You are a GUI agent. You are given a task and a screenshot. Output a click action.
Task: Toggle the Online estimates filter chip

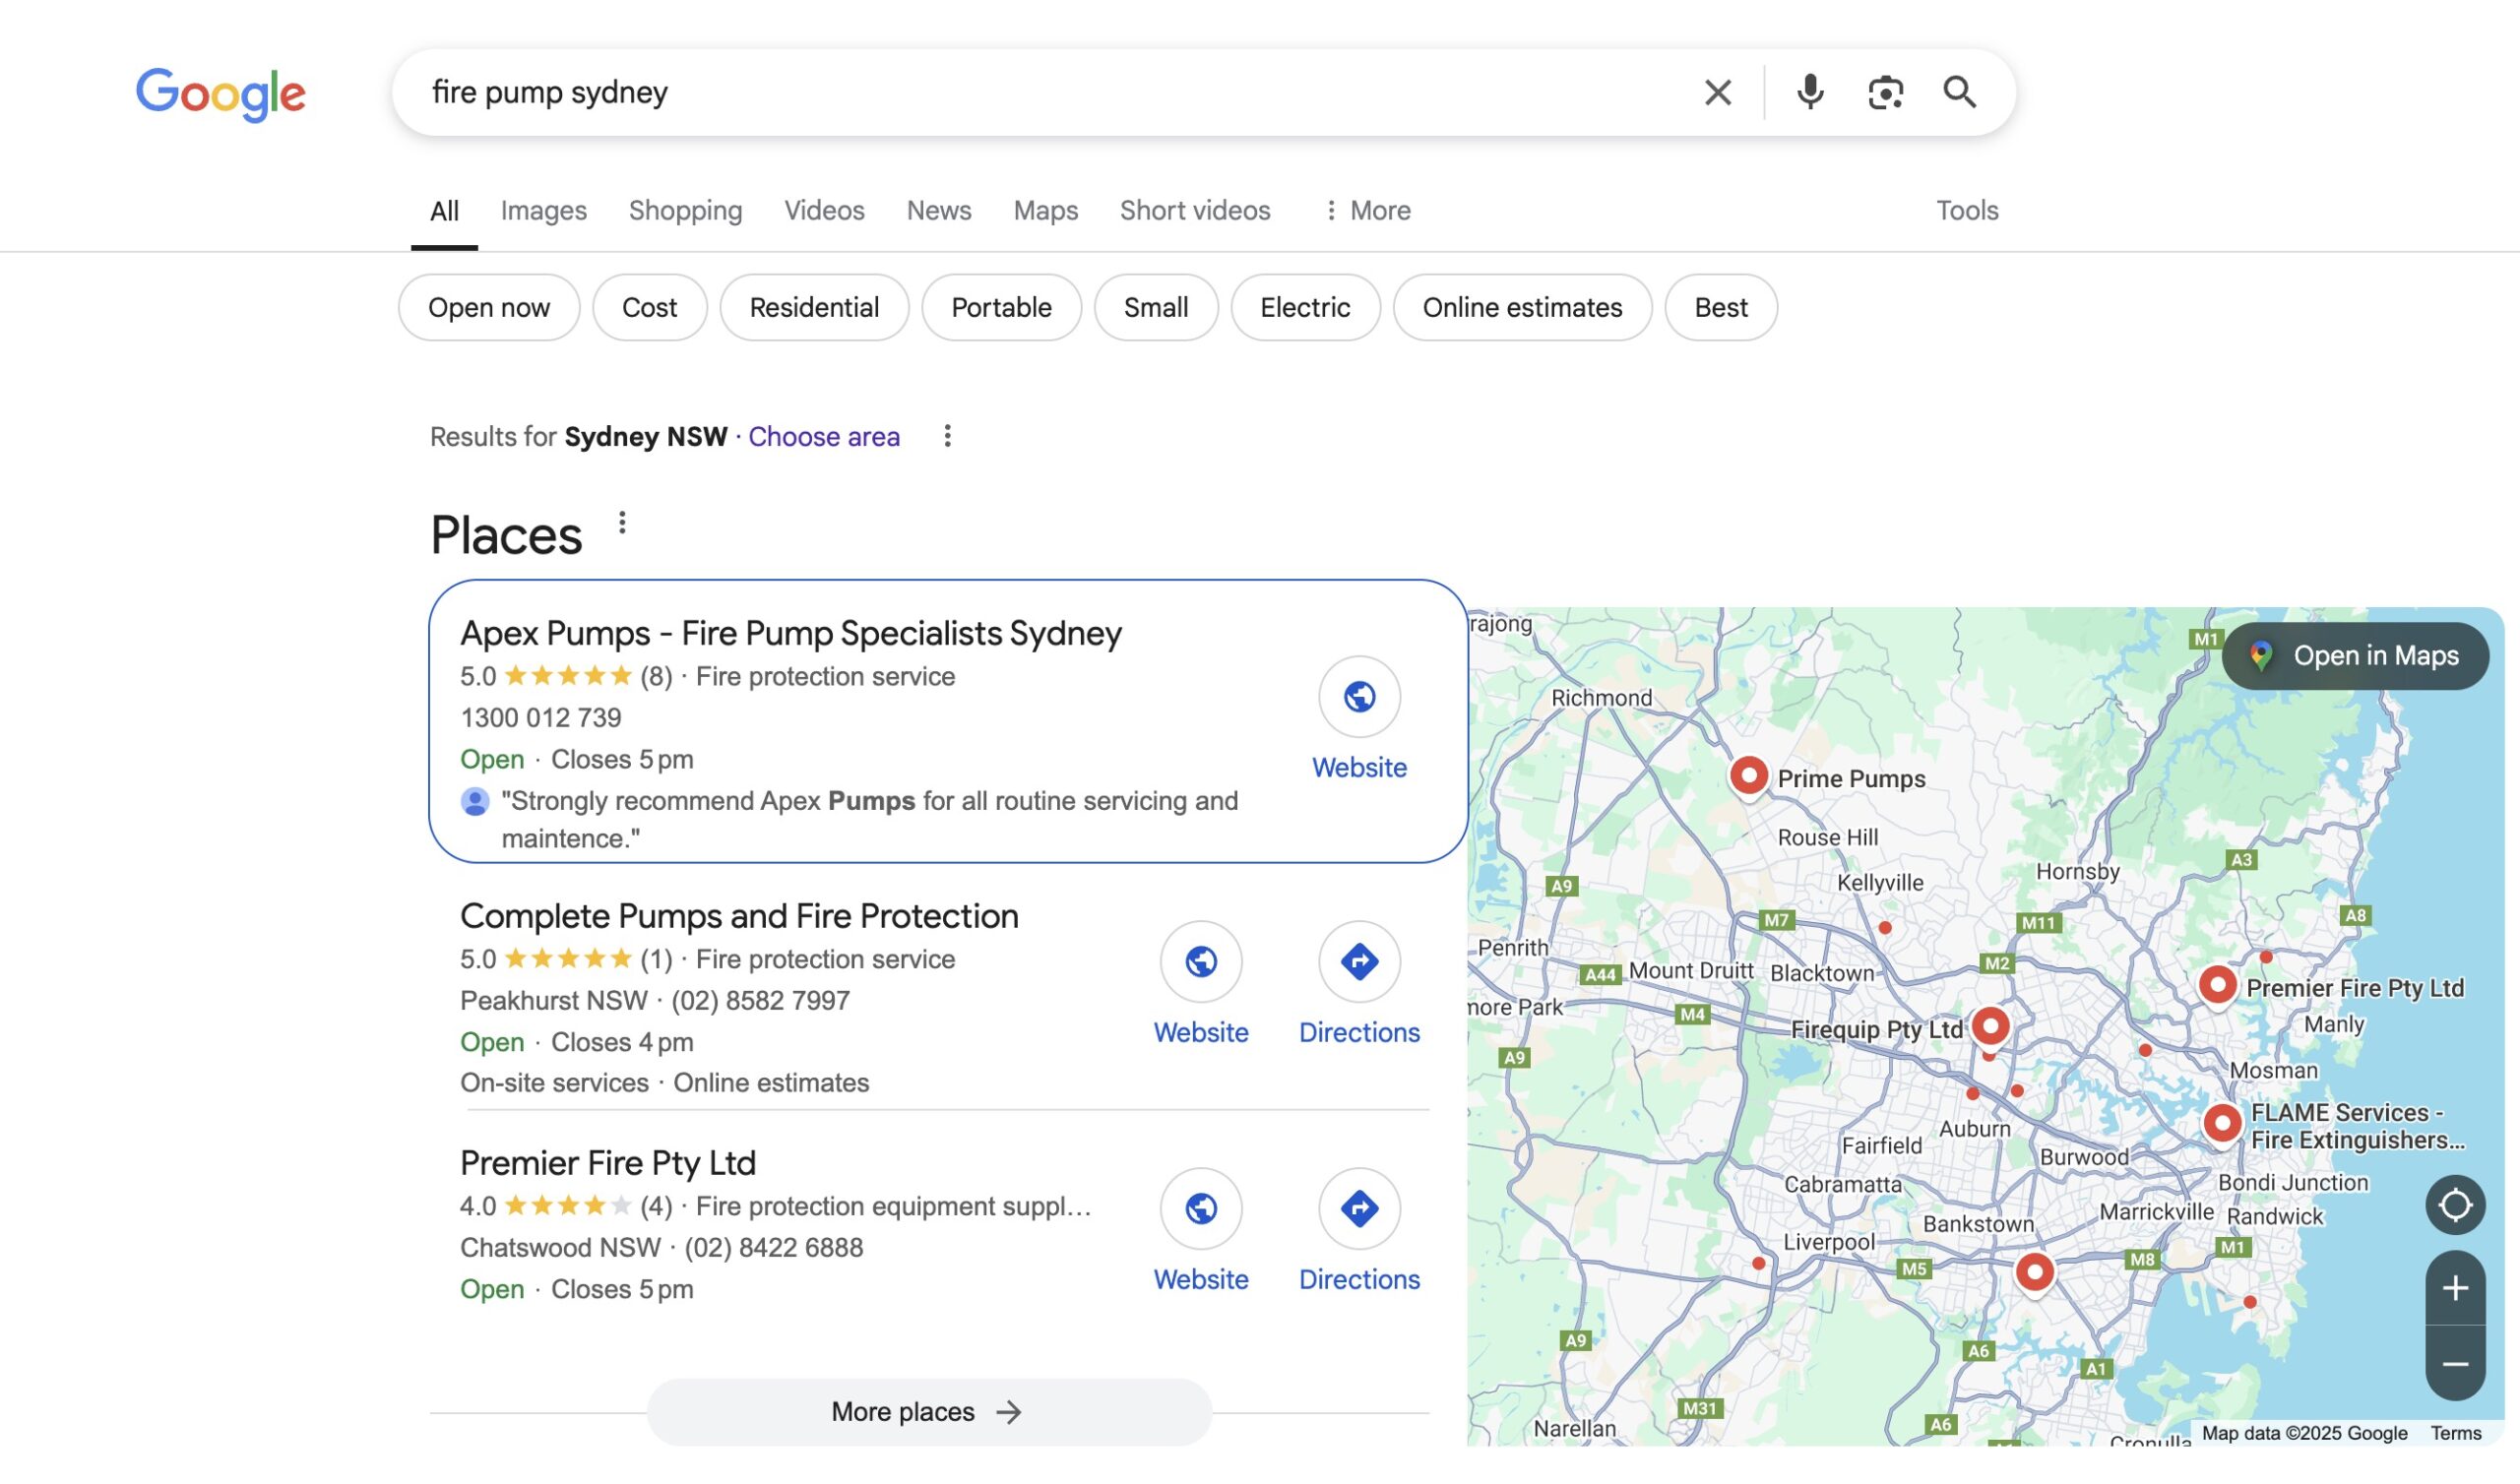[x=1522, y=307]
